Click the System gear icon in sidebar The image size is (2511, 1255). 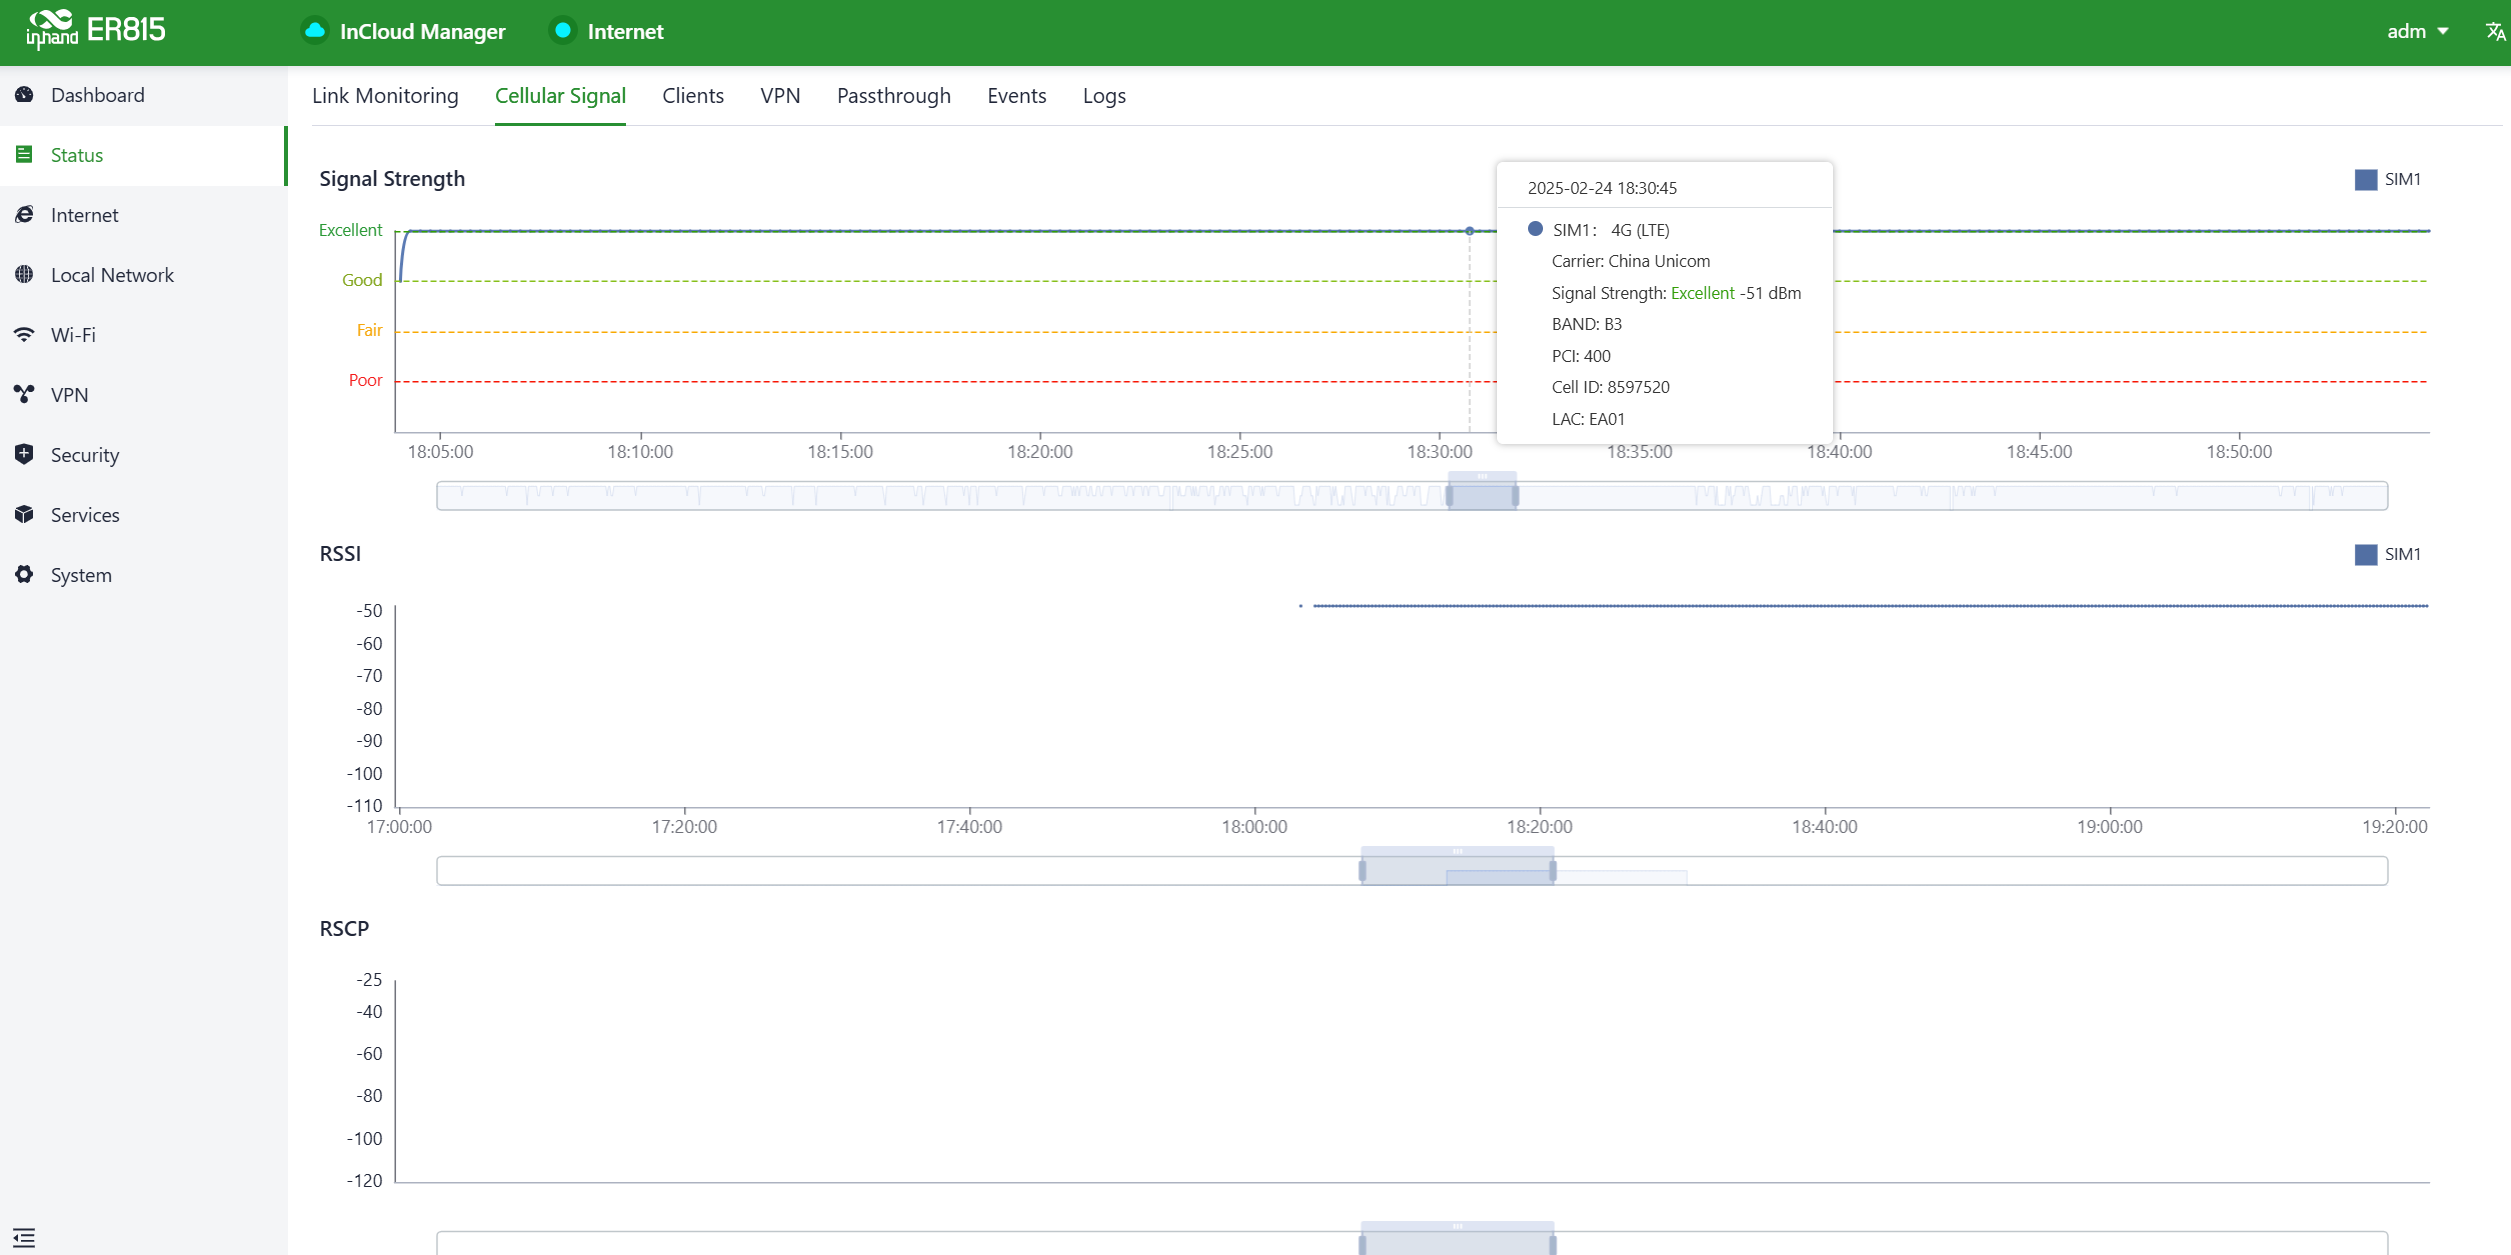click(x=25, y=575)
